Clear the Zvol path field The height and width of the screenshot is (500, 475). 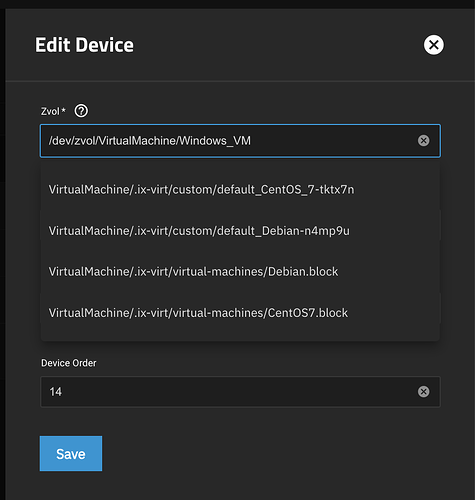pos(423,140)
